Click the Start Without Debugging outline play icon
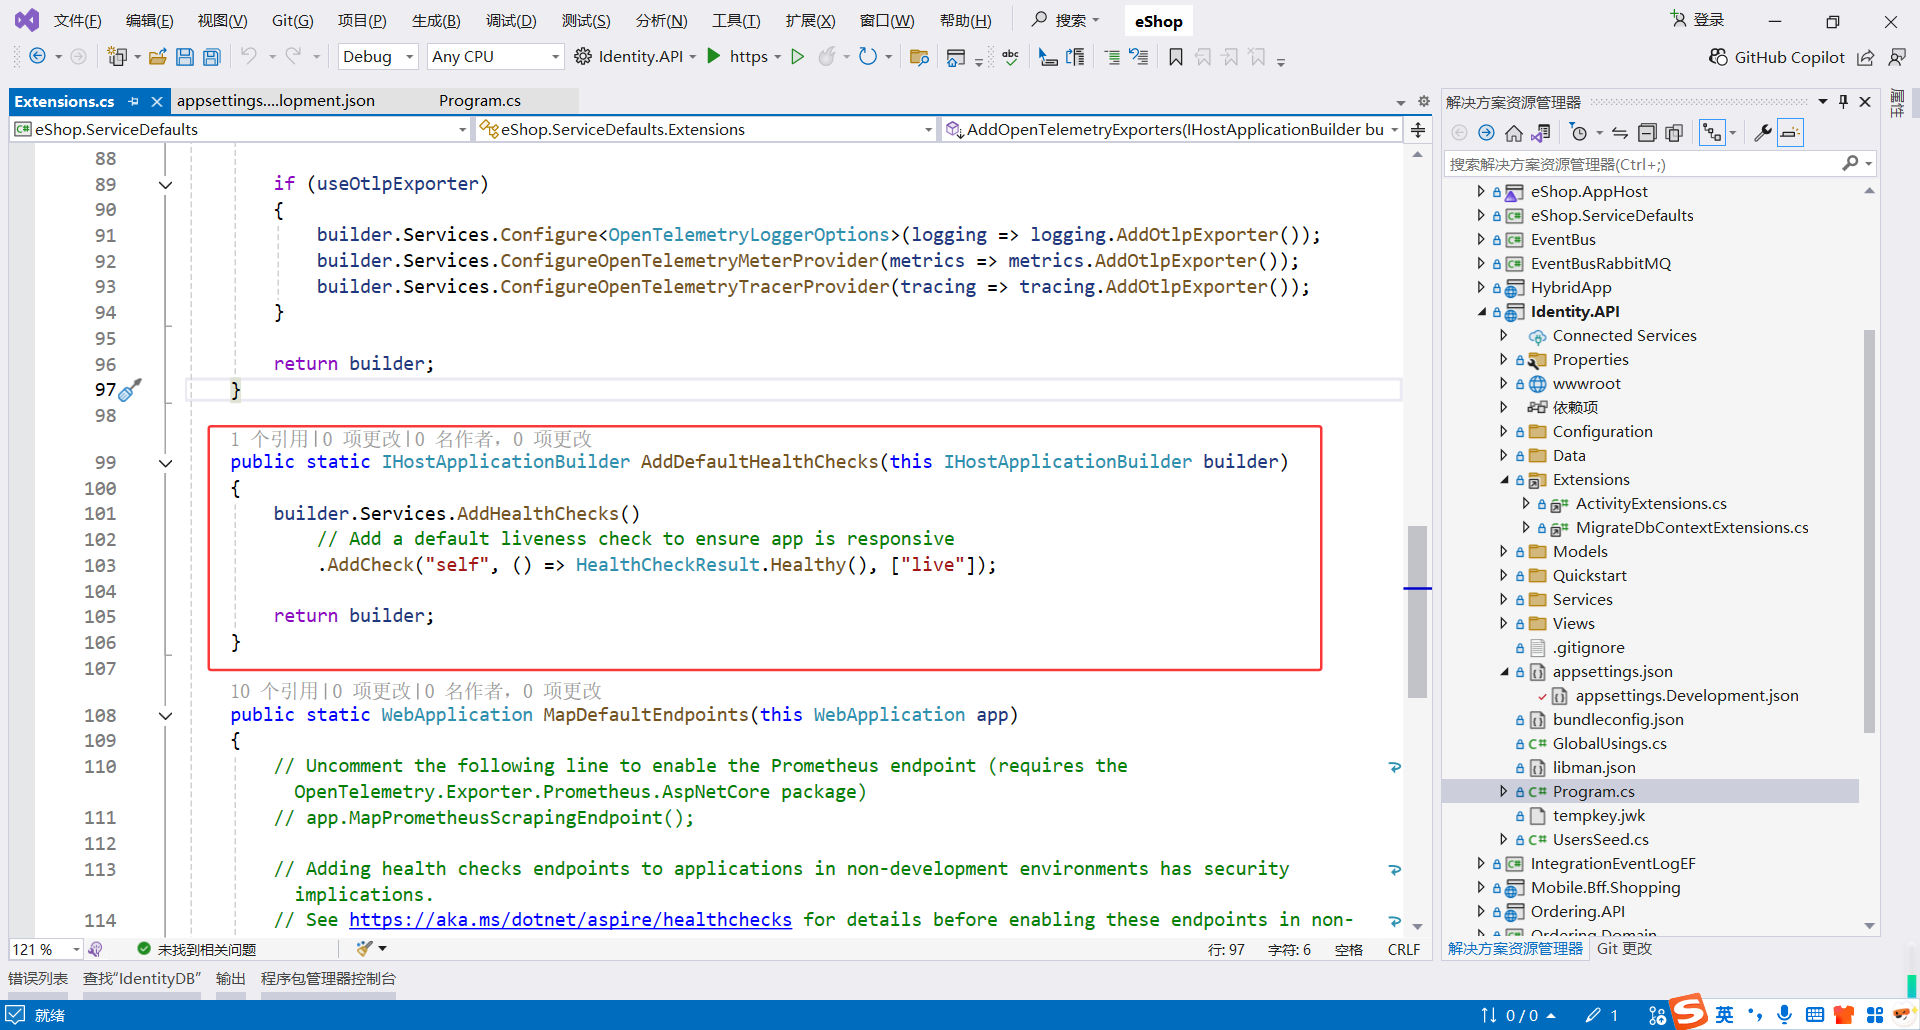The width and height of the screenshot is (1920, 1030). (x=797, y=57)
